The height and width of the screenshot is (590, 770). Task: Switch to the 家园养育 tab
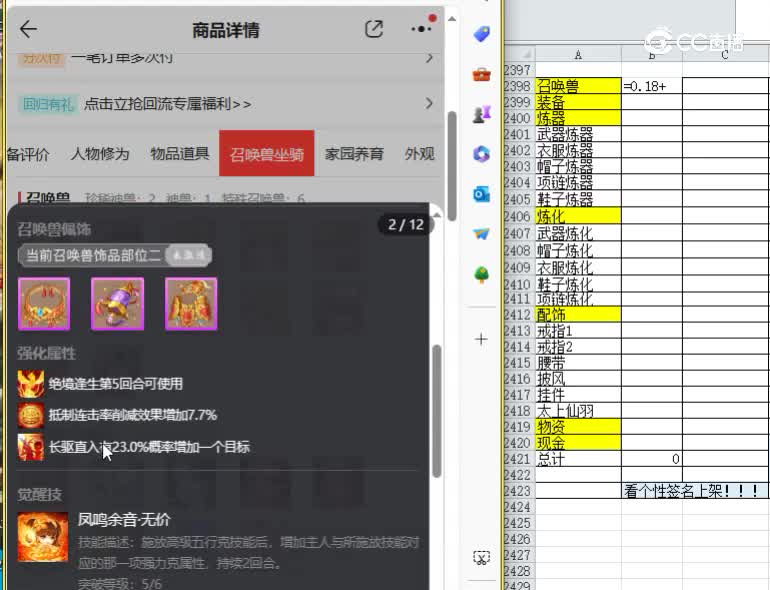pyautogui.click(x=354, y=154)
